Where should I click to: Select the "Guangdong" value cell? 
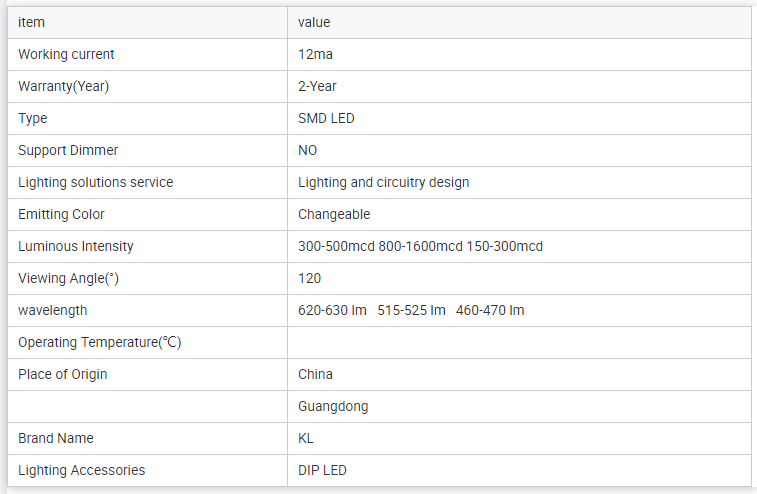point(333,406)
